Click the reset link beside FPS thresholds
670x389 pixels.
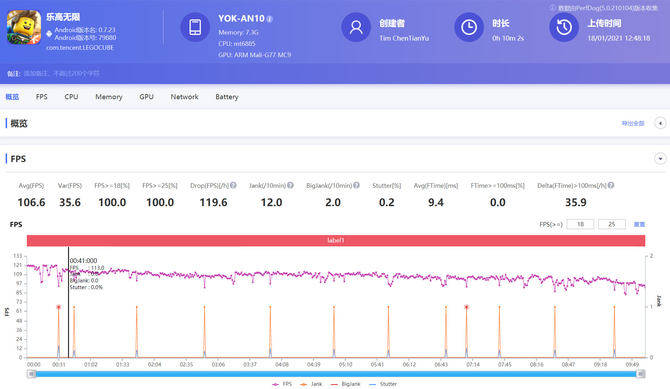pos(639,224)
